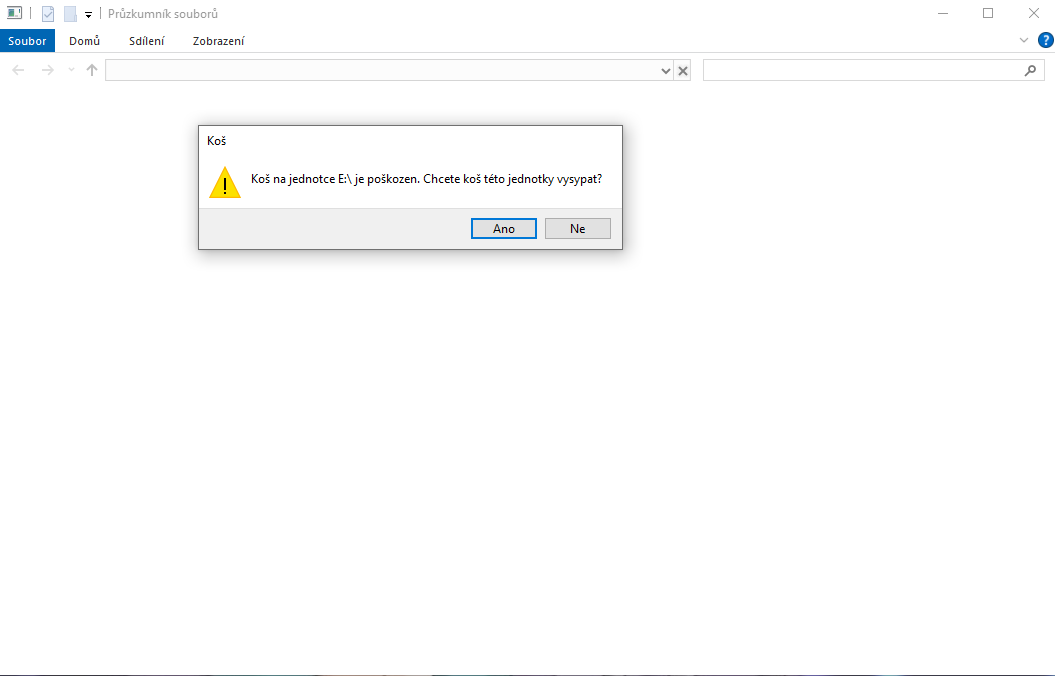Click the Ano button in the dialog
The width and height of the screenshot is (1055, 676).
tap(503, 229)
